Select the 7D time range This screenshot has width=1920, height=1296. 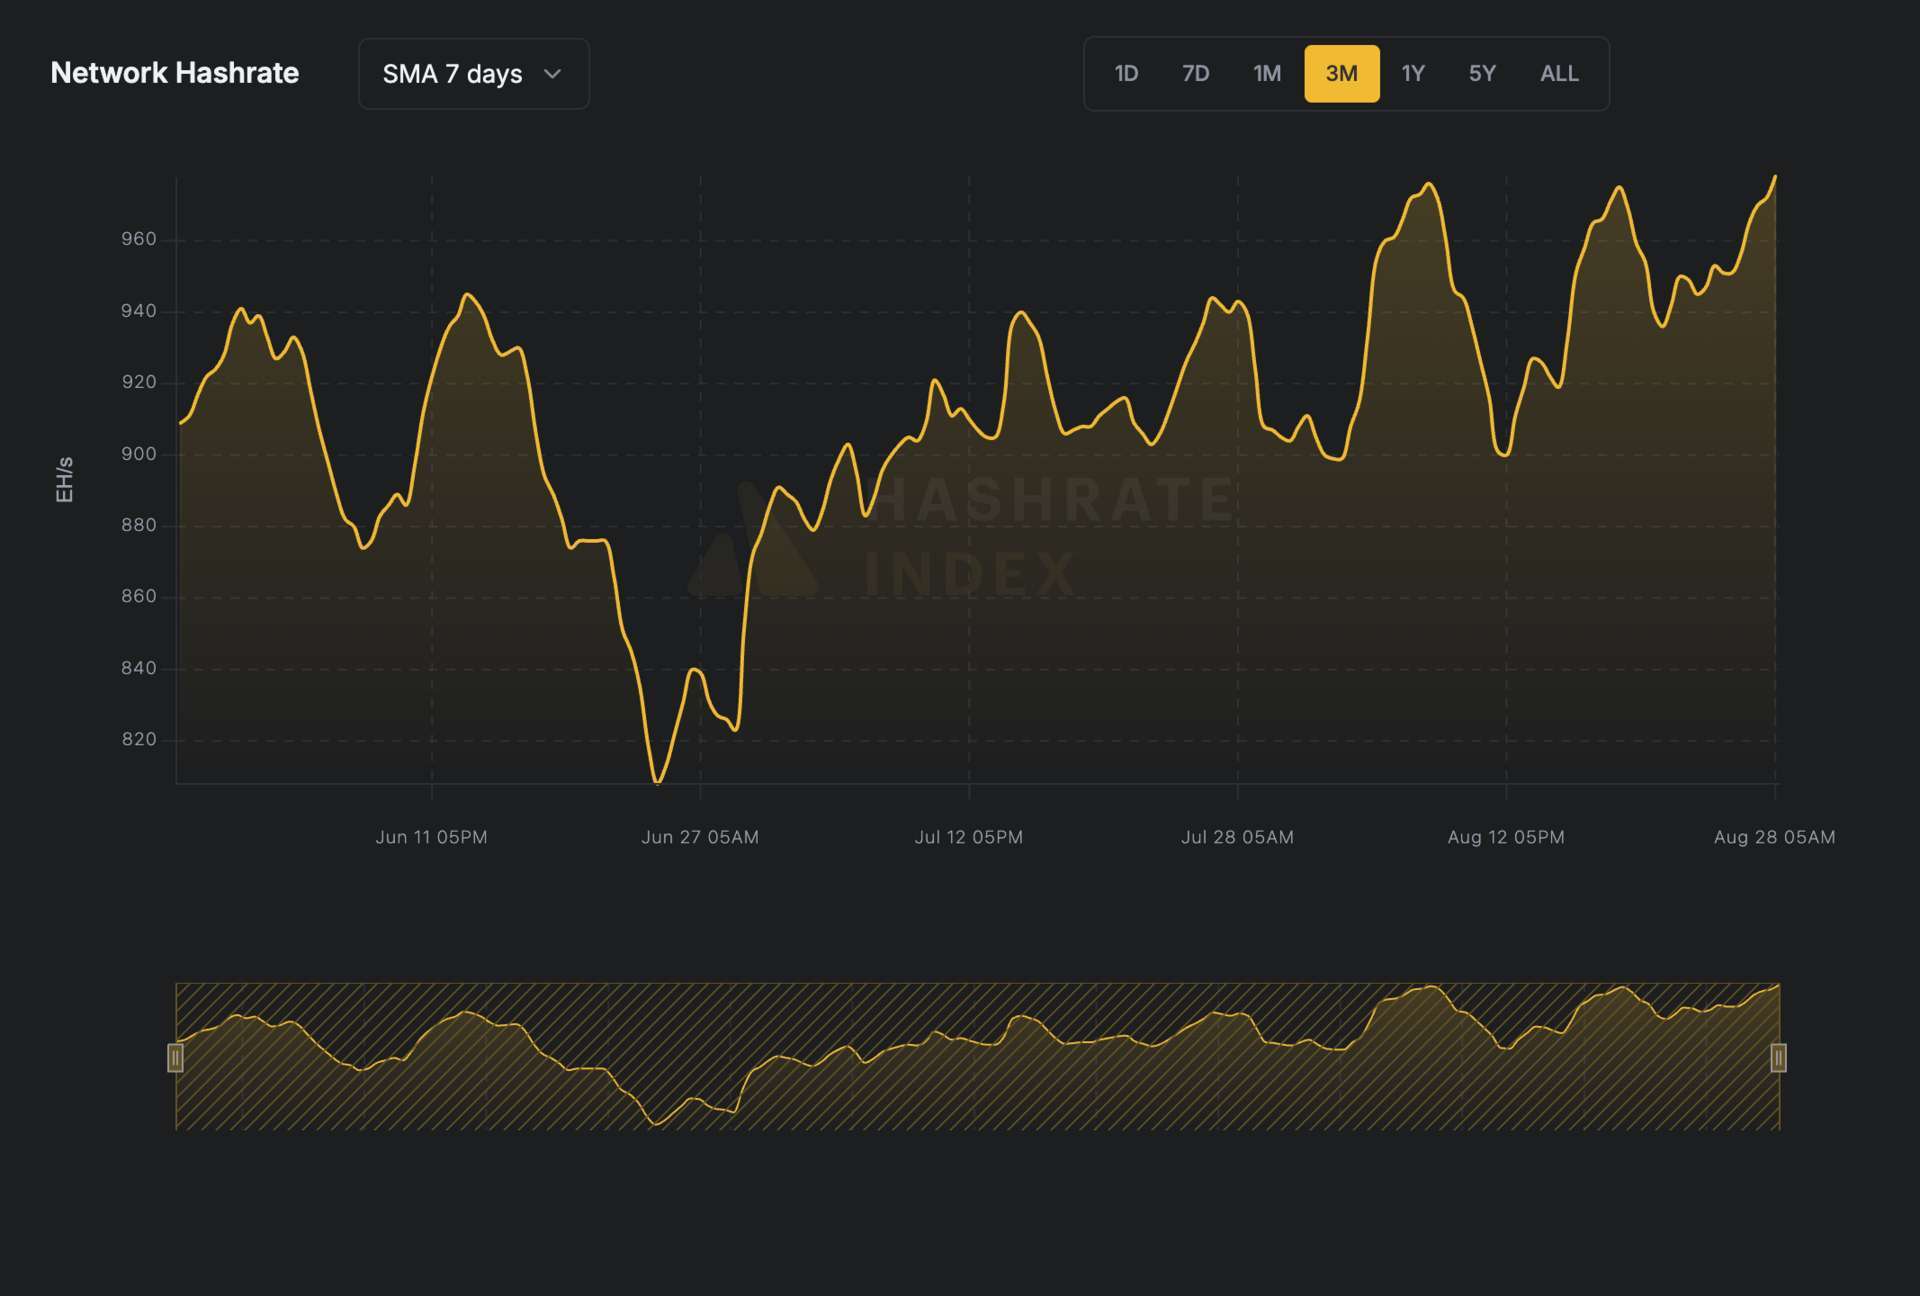tap(1195, 74)
